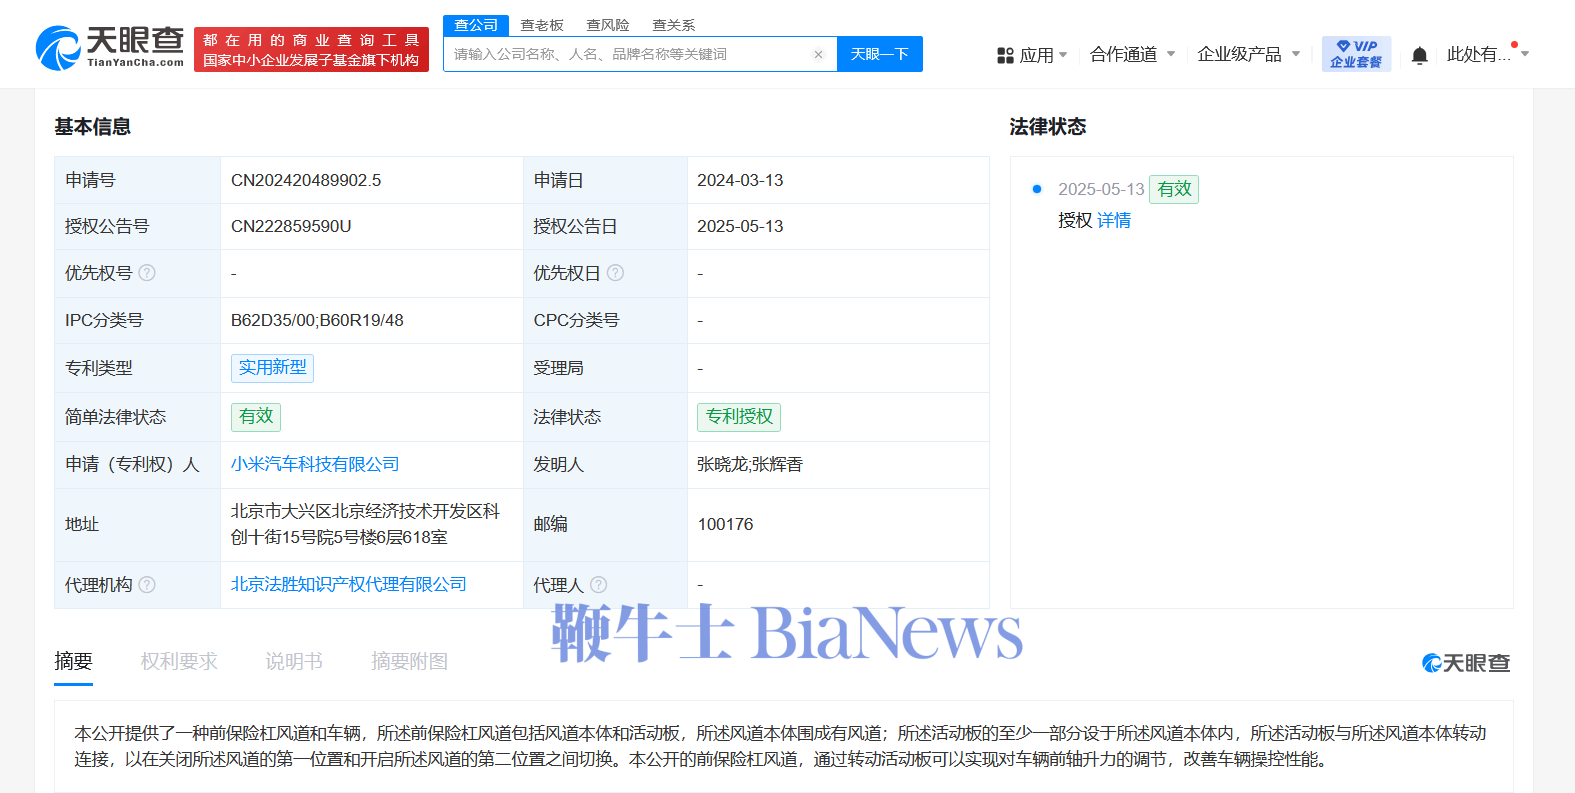1575x793 pixels.
Task: Switch to the 查风险 search tab
Action: tap(608, 25)
